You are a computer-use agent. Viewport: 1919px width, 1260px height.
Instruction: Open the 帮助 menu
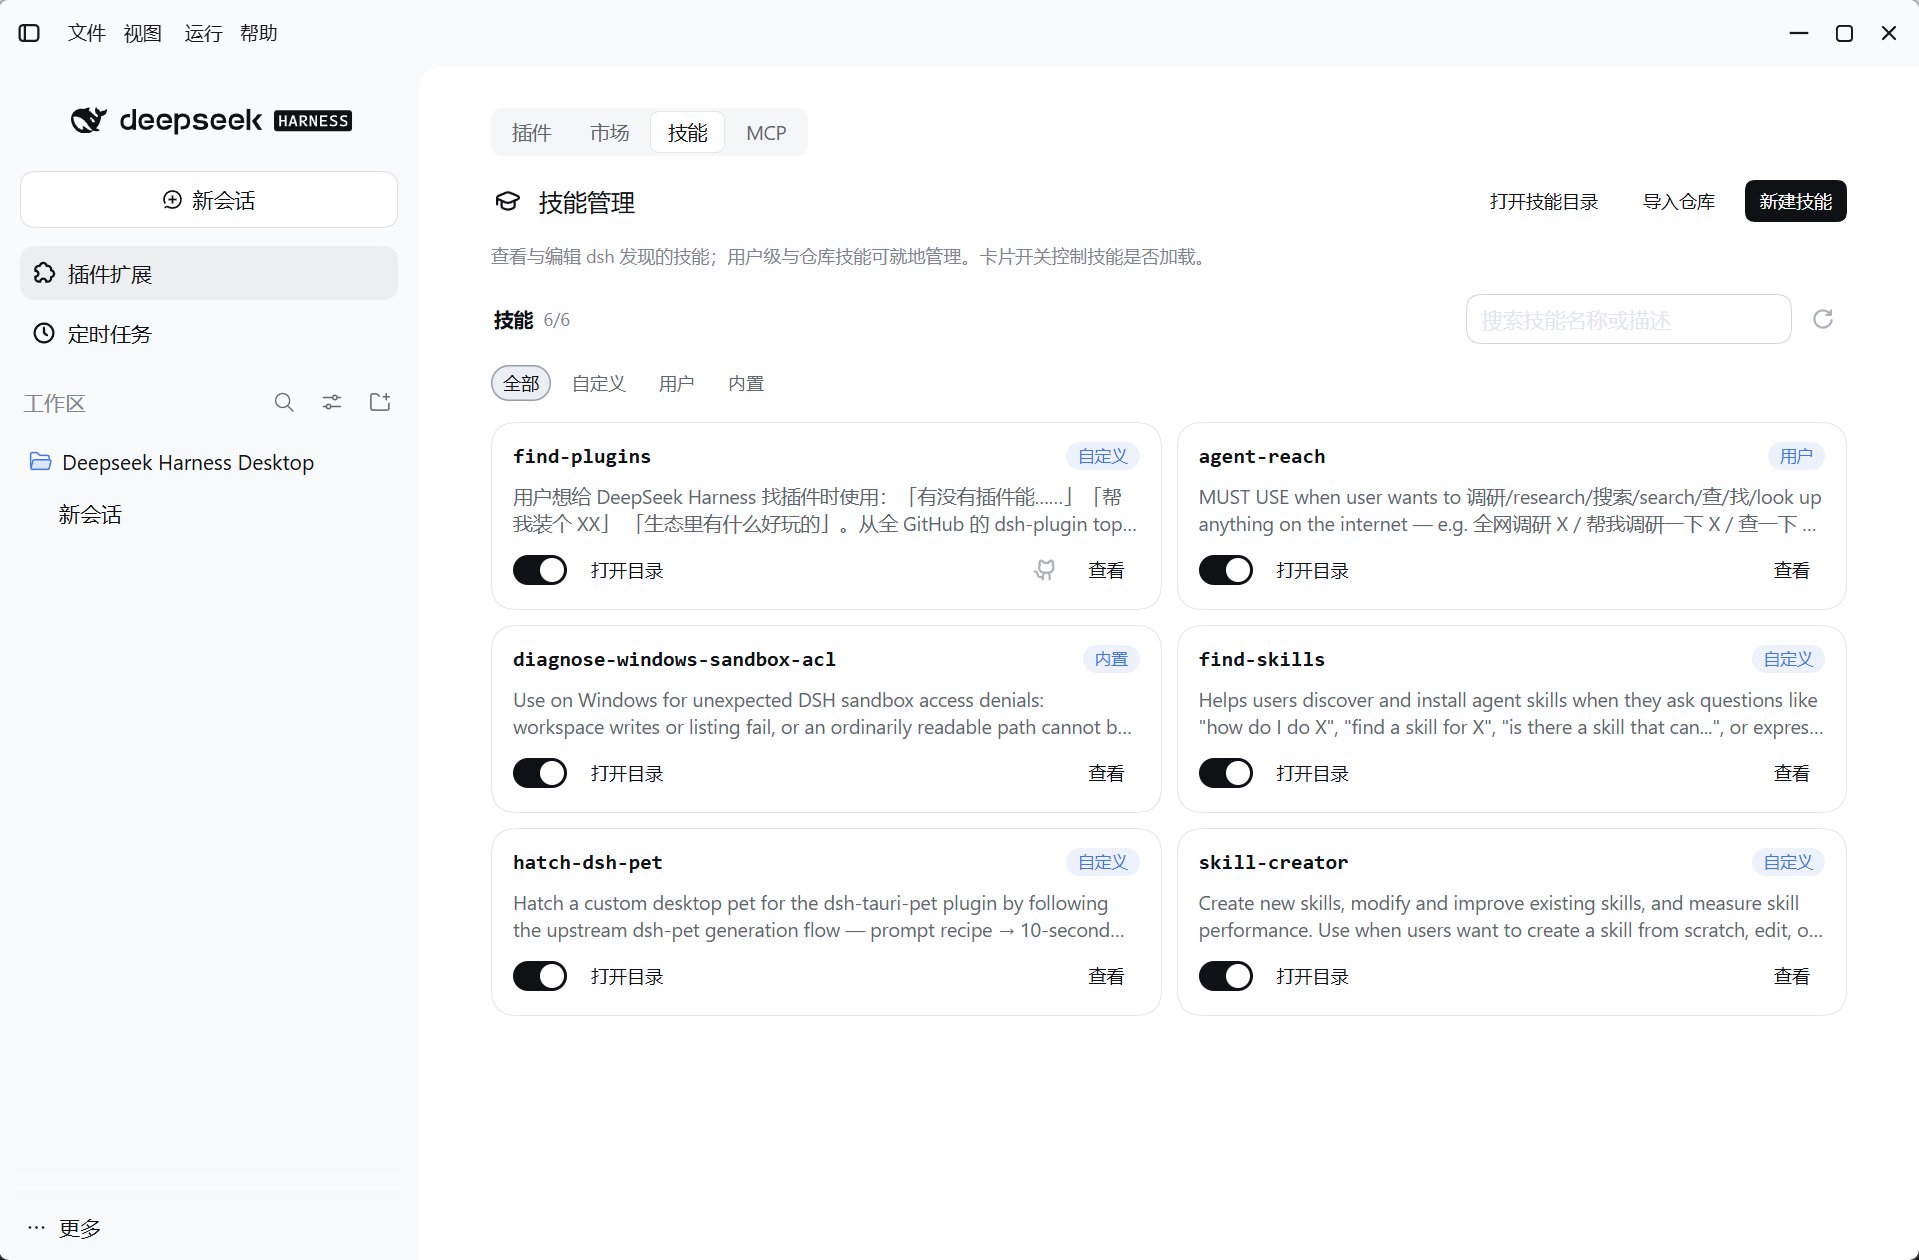[259, 33]
